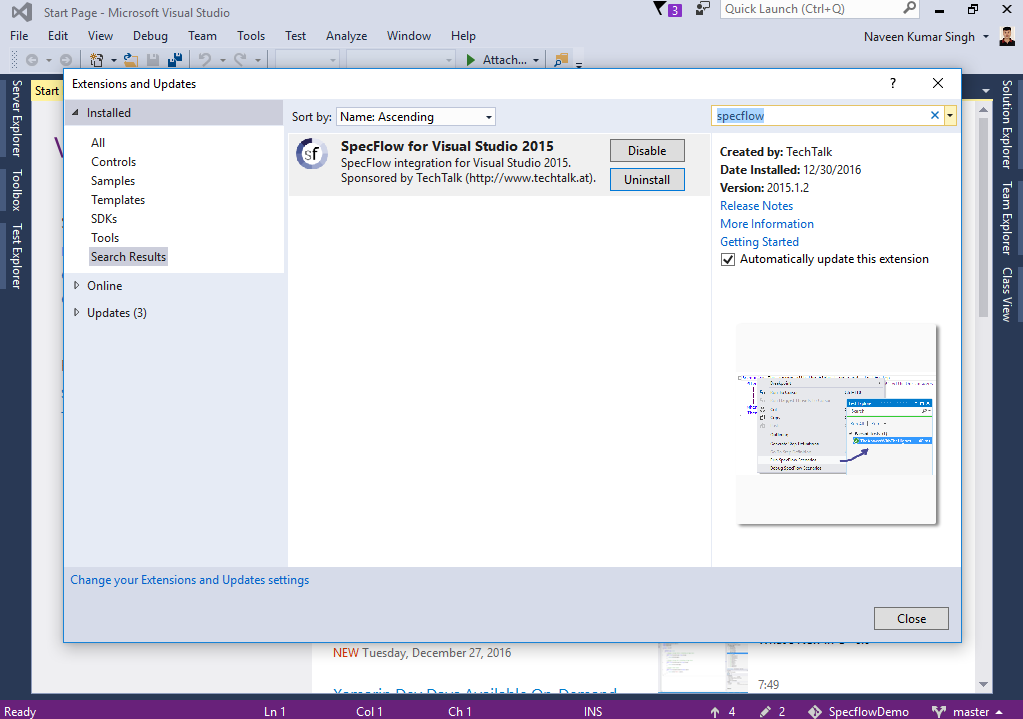The image size is (1023, 719).
Task: Open the Server Explorer side tab
Action: 16,118
